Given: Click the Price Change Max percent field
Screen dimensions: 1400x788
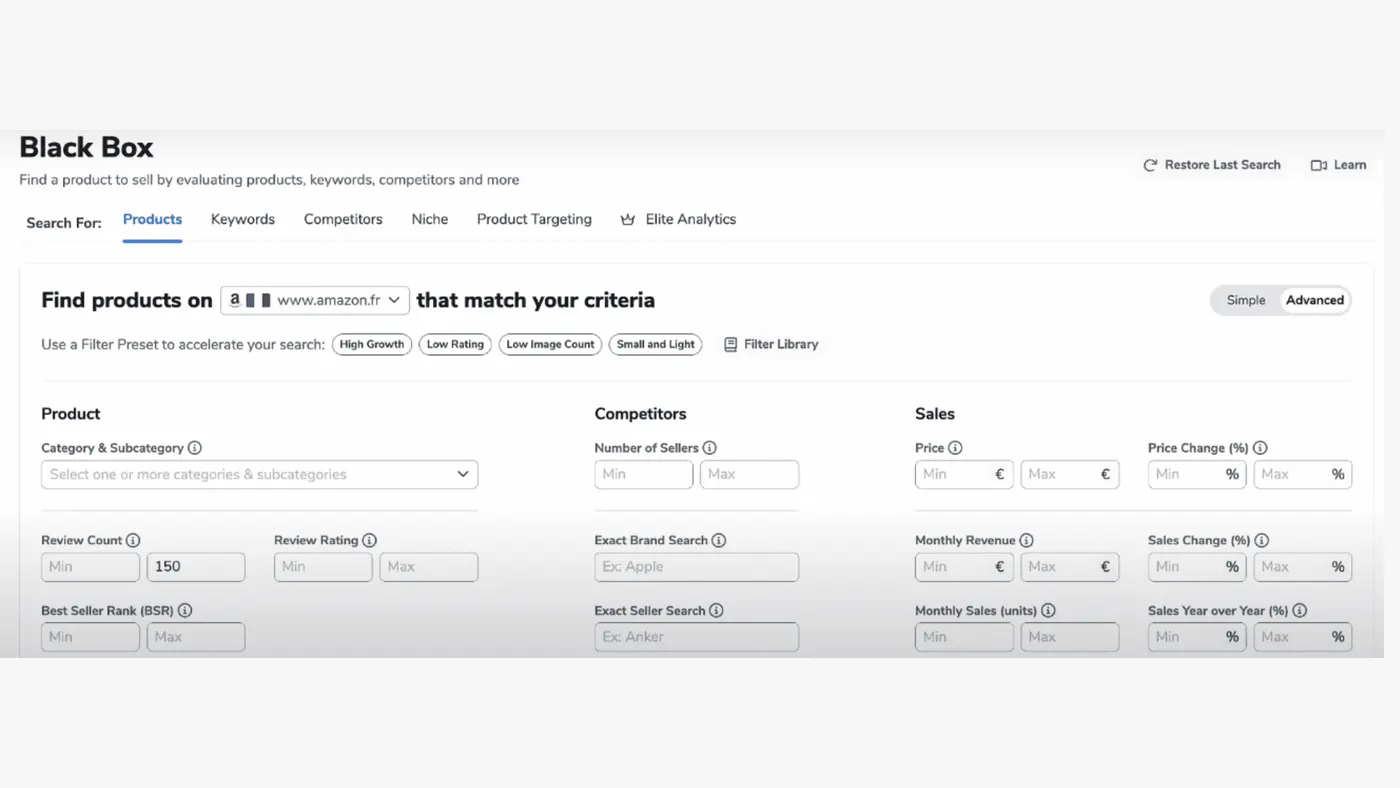Looking at the screenshot, I should click(1303, 474).
